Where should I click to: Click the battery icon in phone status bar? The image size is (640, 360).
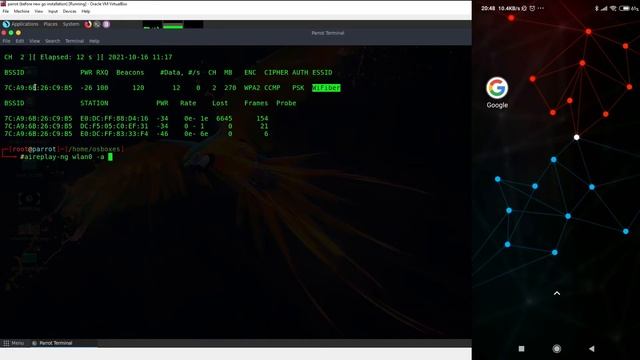624,8
